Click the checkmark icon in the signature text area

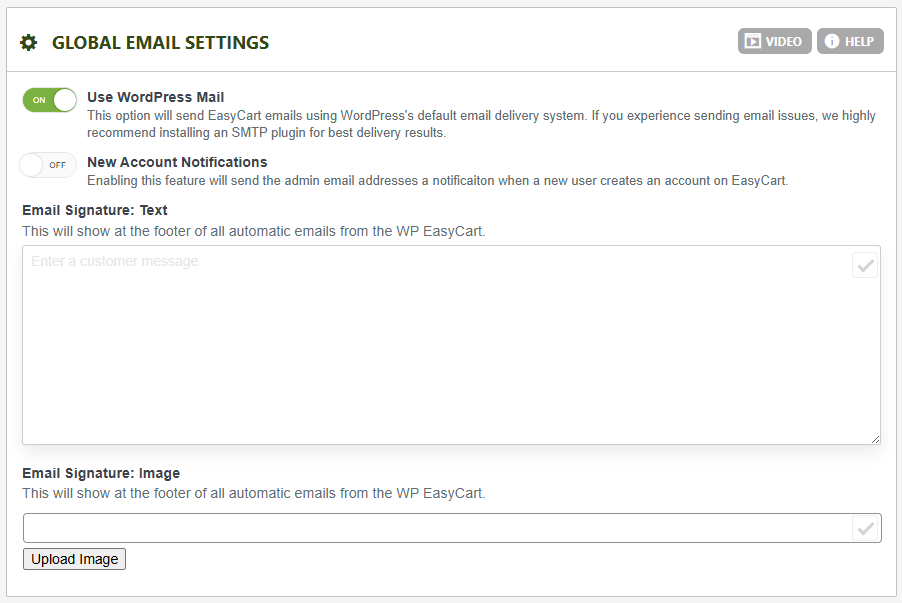click(865, 265)
